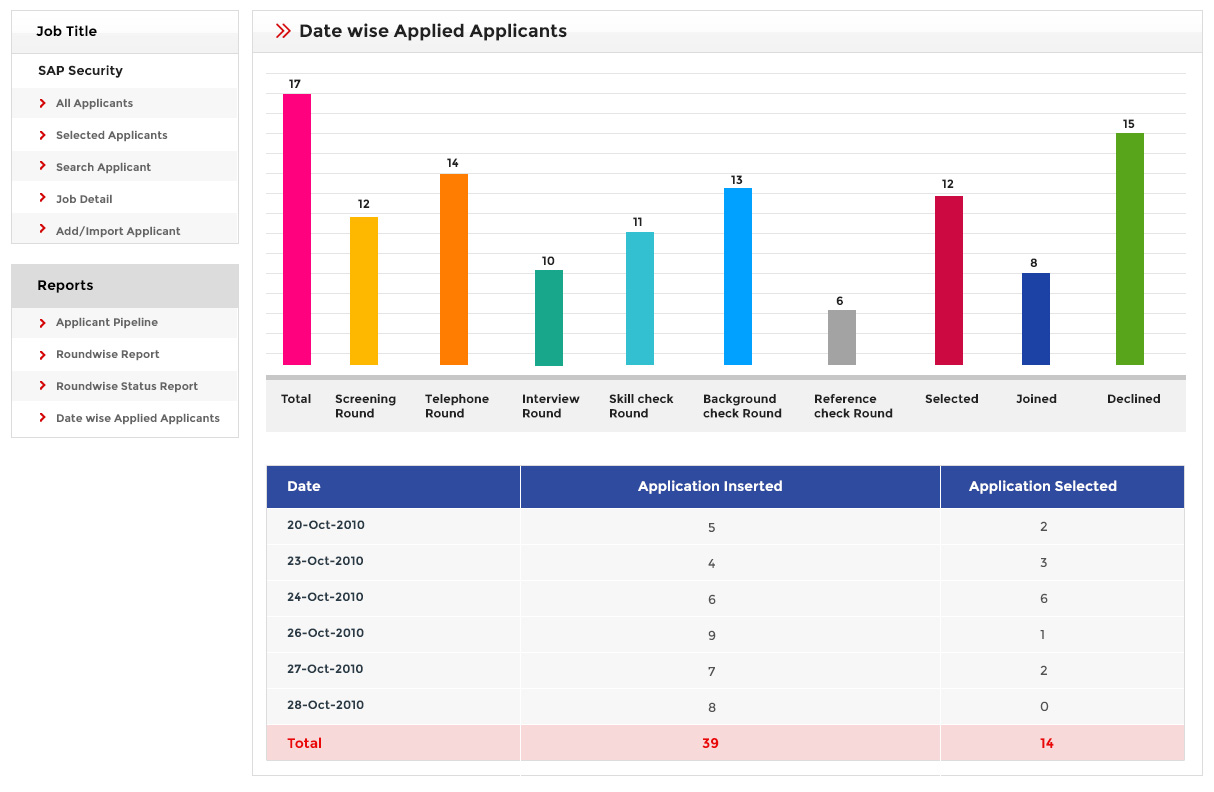Click the Job Title panel header
This screenshot has height=792, width=1214.
tap(125, 32)
